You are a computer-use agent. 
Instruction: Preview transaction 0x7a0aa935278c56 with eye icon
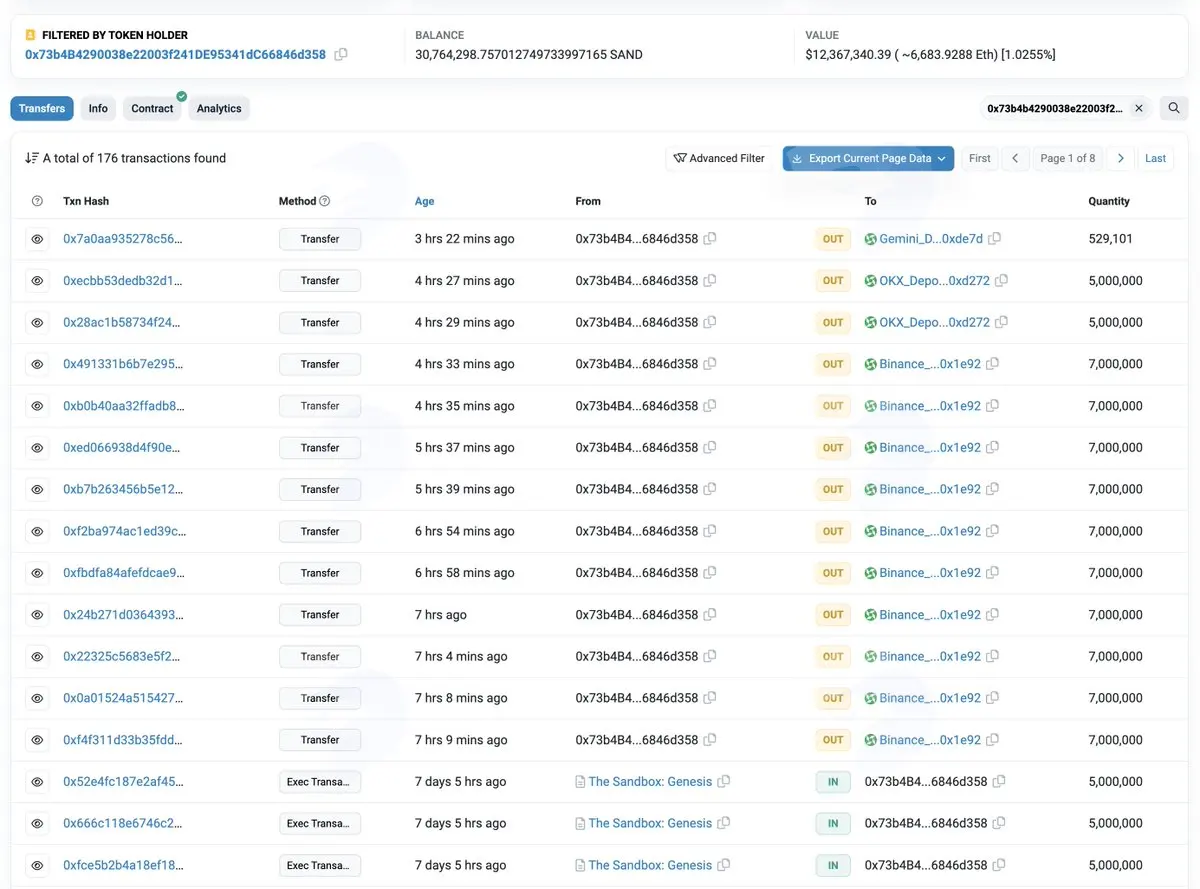tap(37, 239)
